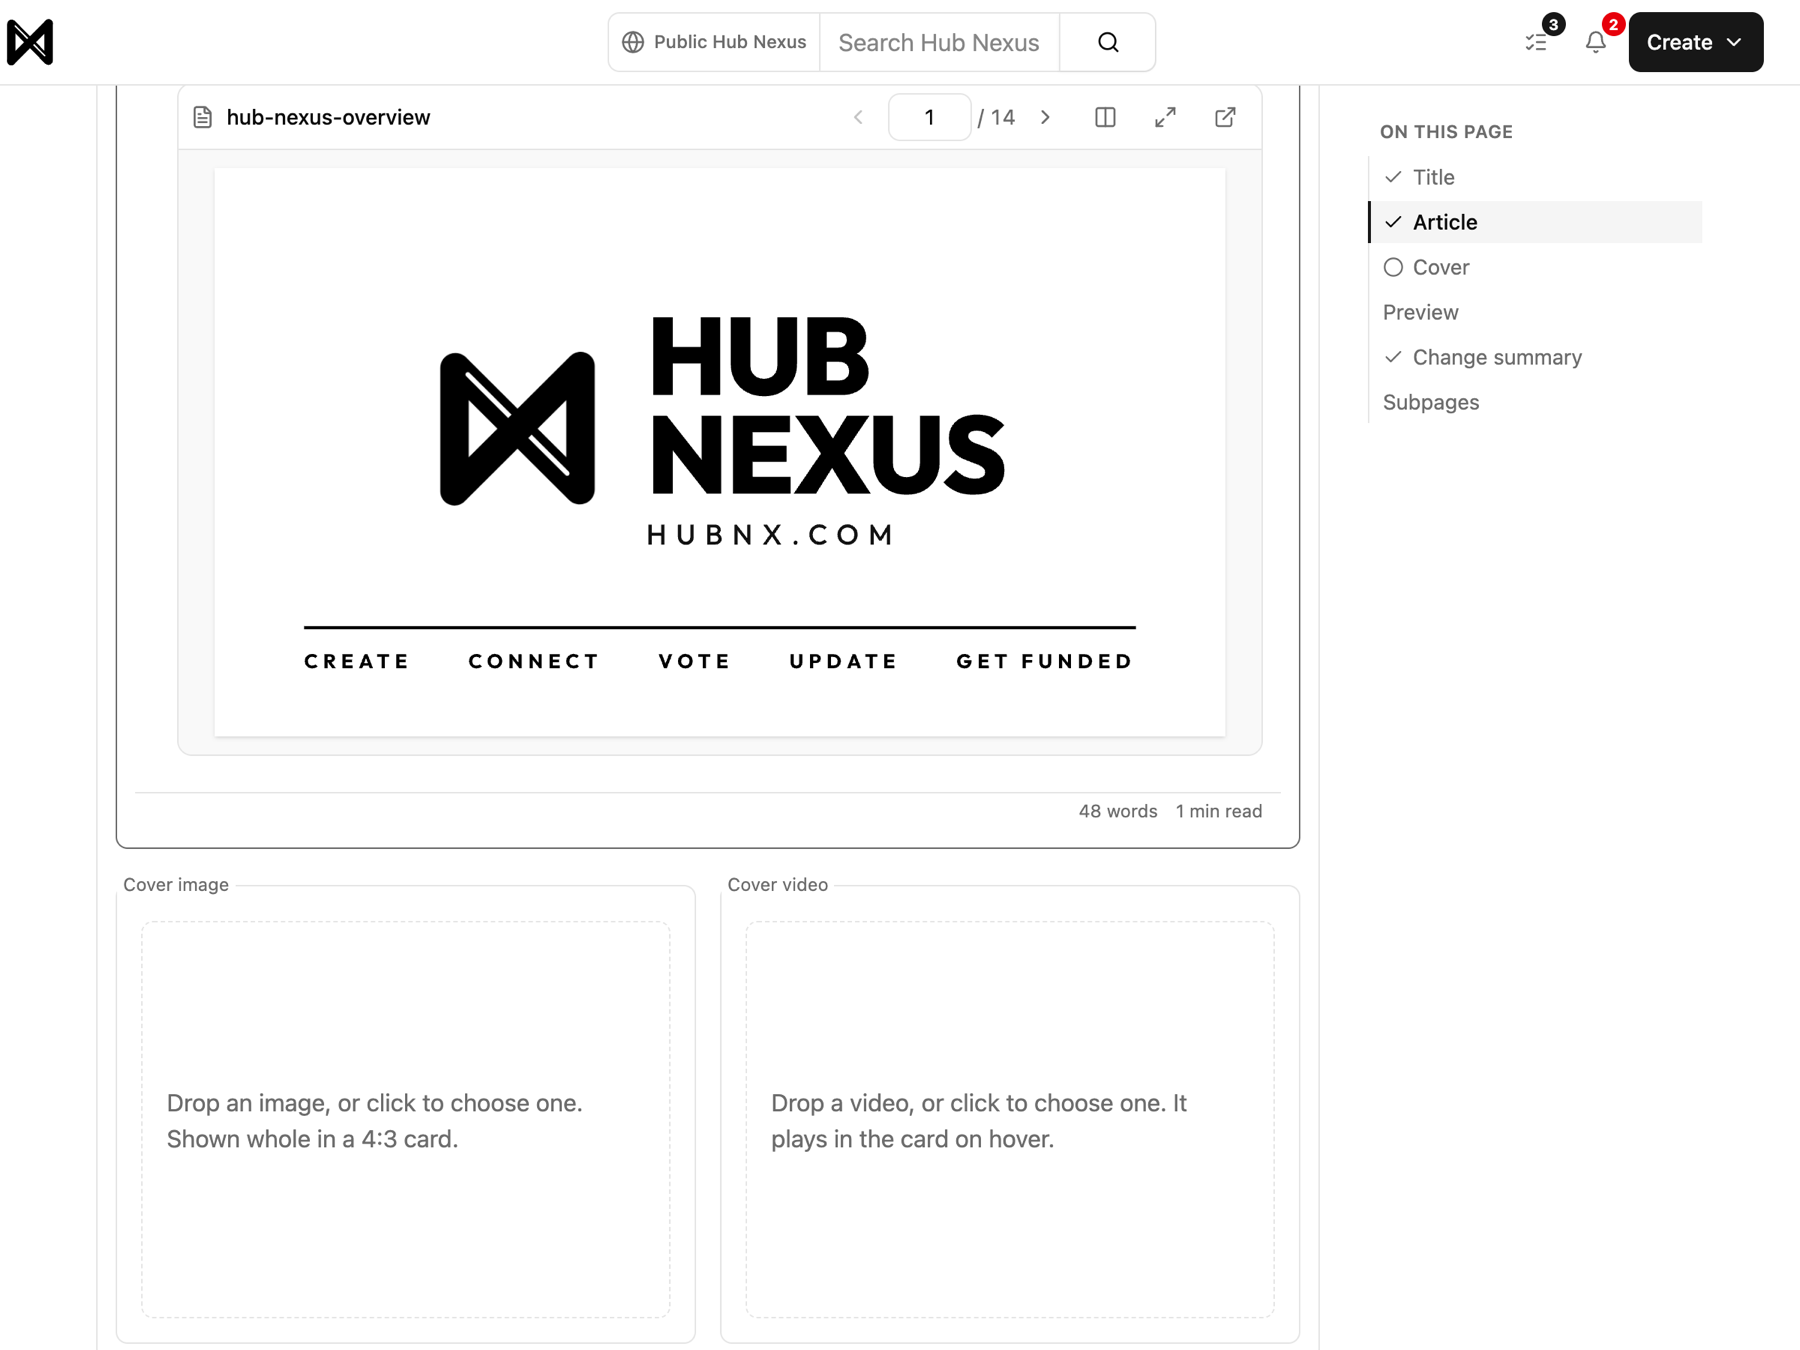Click the hub-nexus-overview file name
Screen dimensions: 1800x1350
coord(328,117)
